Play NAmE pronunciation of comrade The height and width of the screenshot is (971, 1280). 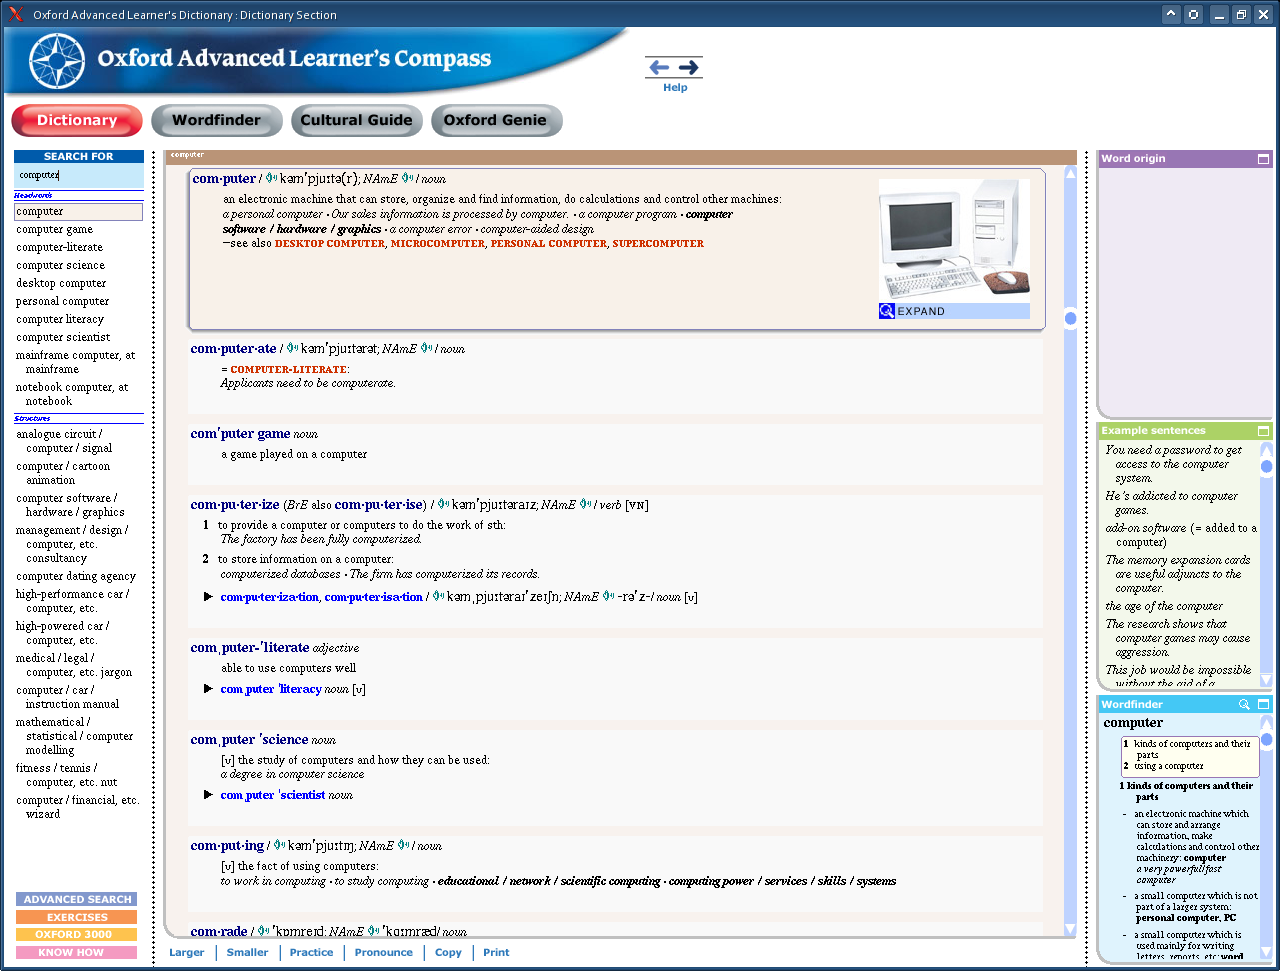tap(374, 931)
